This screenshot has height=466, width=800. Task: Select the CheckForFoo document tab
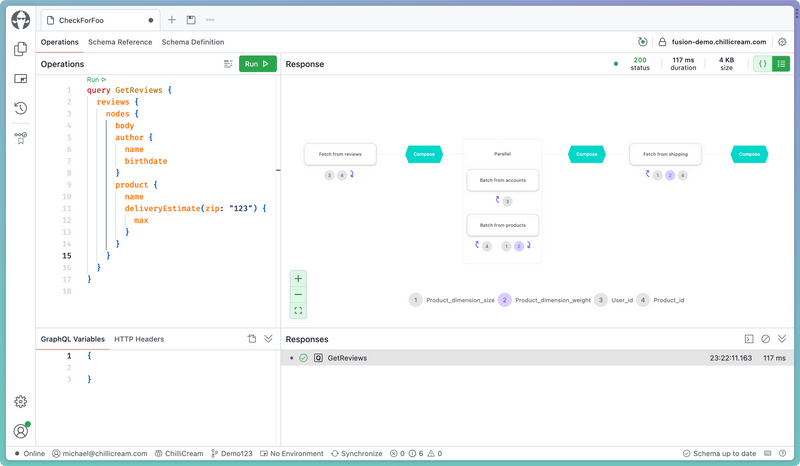100,20
